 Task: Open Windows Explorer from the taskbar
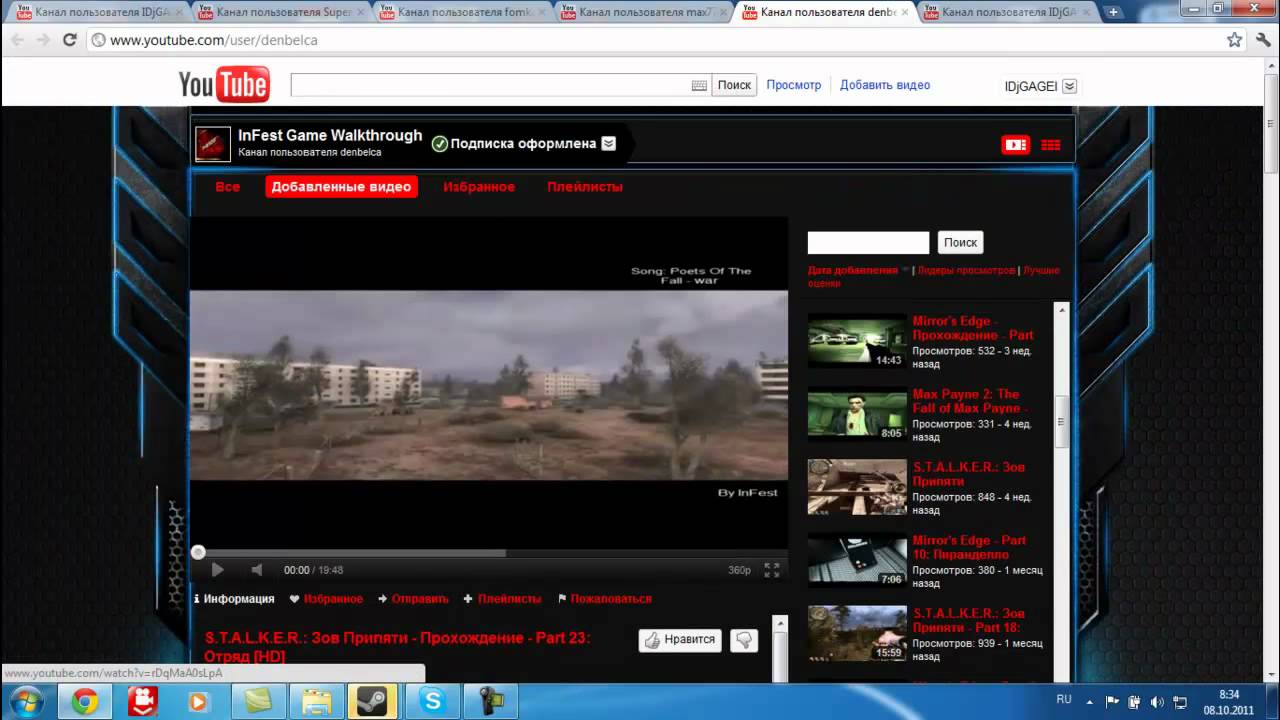point(317,702)
